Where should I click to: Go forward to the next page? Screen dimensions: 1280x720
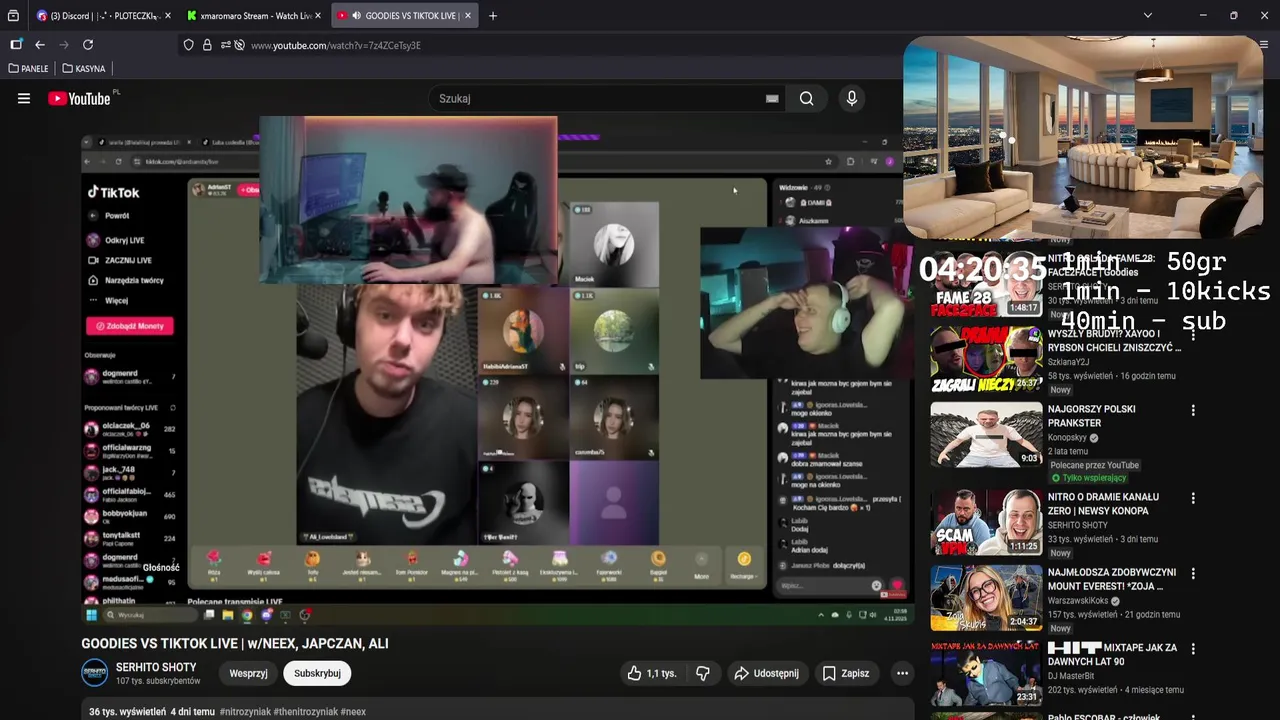click(x=64, y=45)
